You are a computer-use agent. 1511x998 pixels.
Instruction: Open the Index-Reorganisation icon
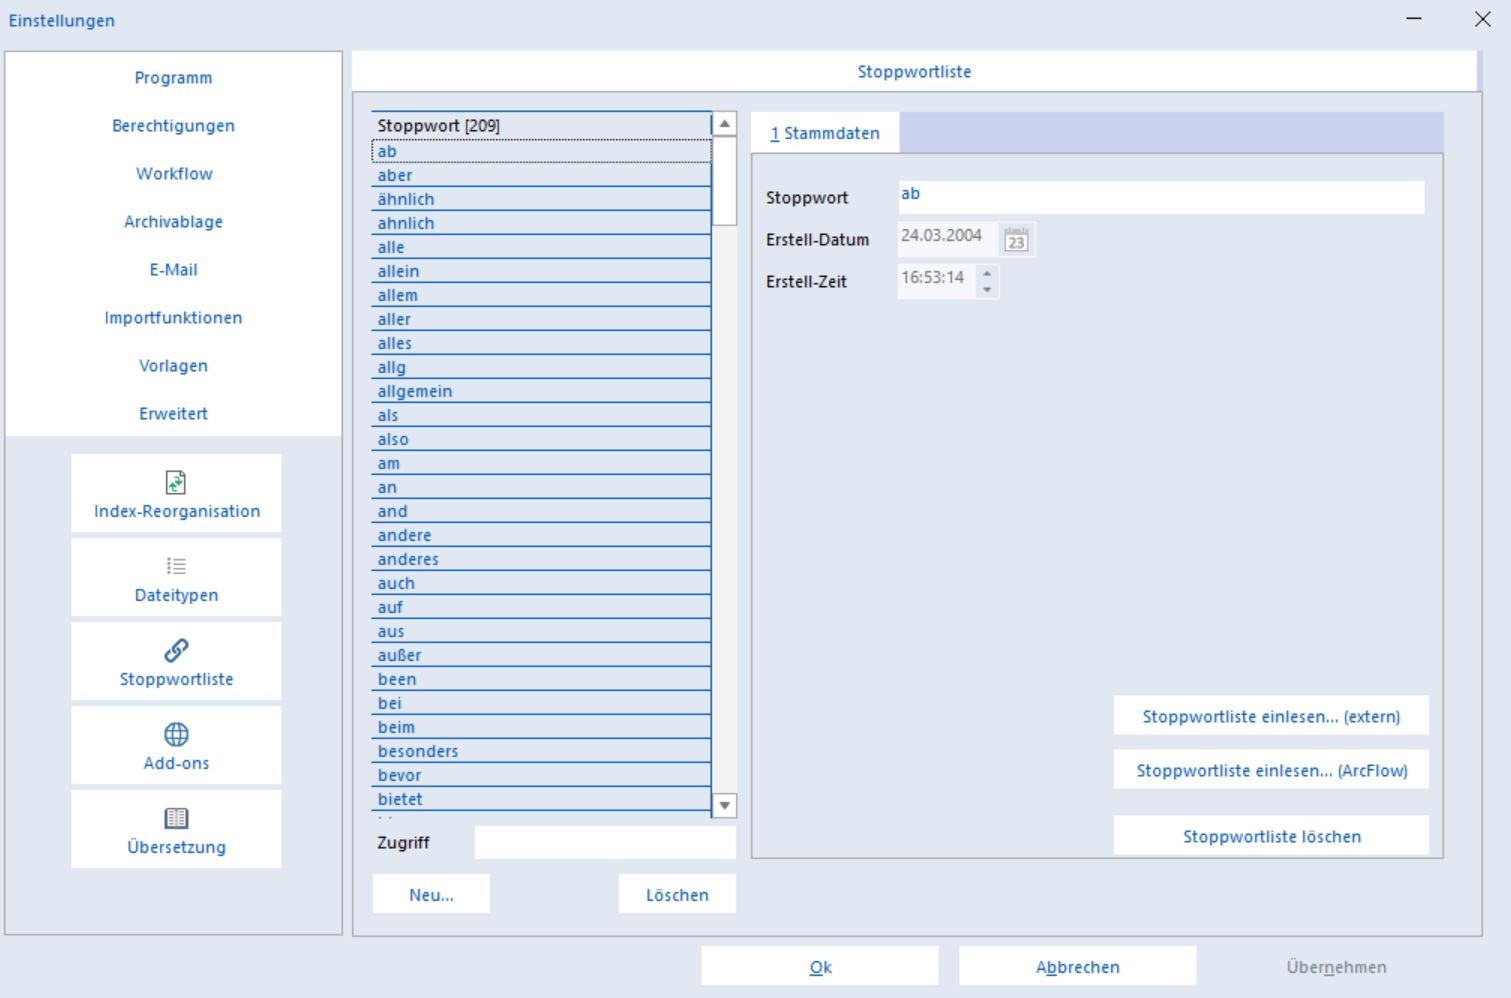pos(176,483)
